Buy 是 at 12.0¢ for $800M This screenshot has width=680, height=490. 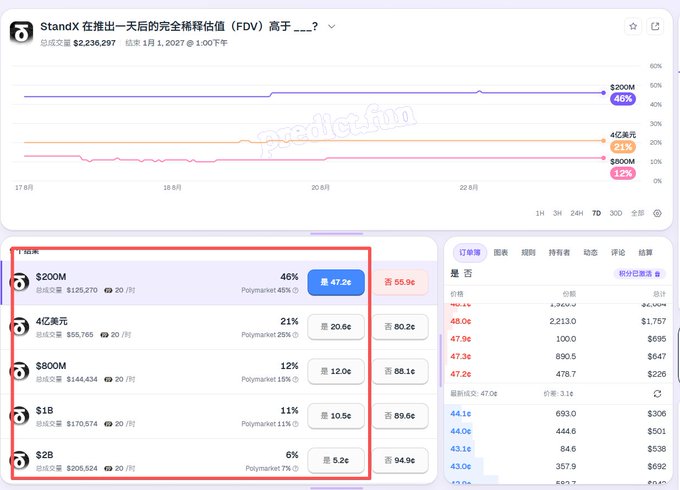[336, 372]
